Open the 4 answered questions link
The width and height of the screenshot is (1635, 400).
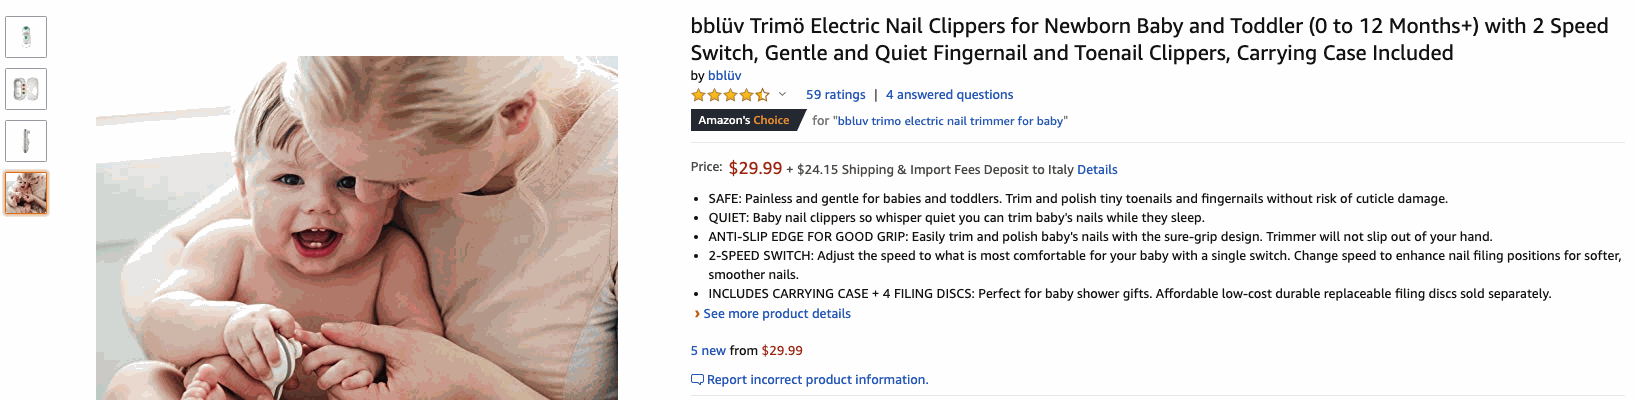click(x=949, y=95)
